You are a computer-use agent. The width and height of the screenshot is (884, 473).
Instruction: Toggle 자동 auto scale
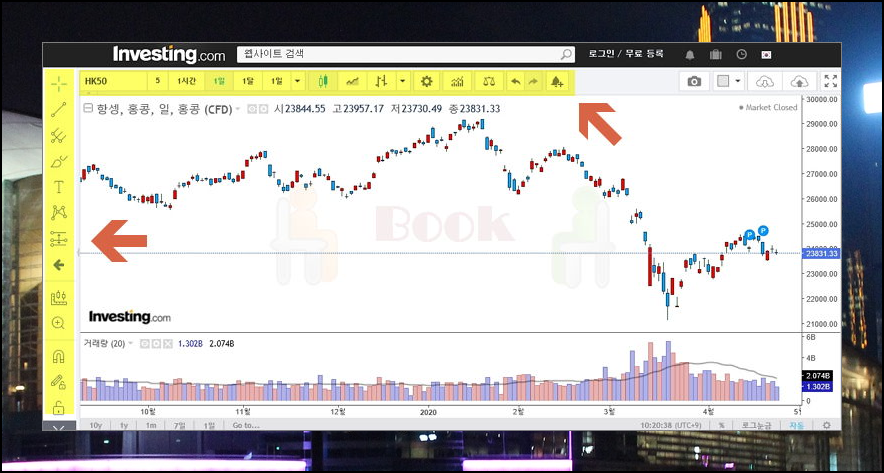(x=797, y=425)
